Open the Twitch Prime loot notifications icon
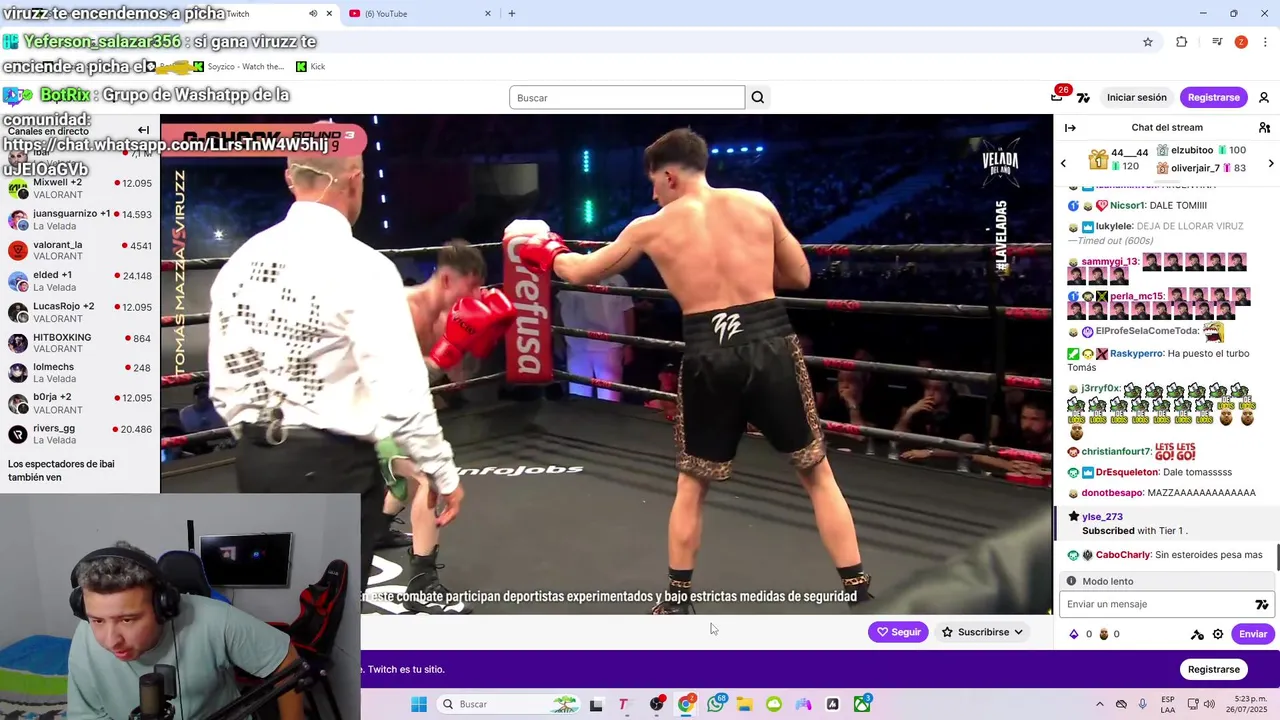Viewport: 1280px width, 720px height. (1057, 97)
